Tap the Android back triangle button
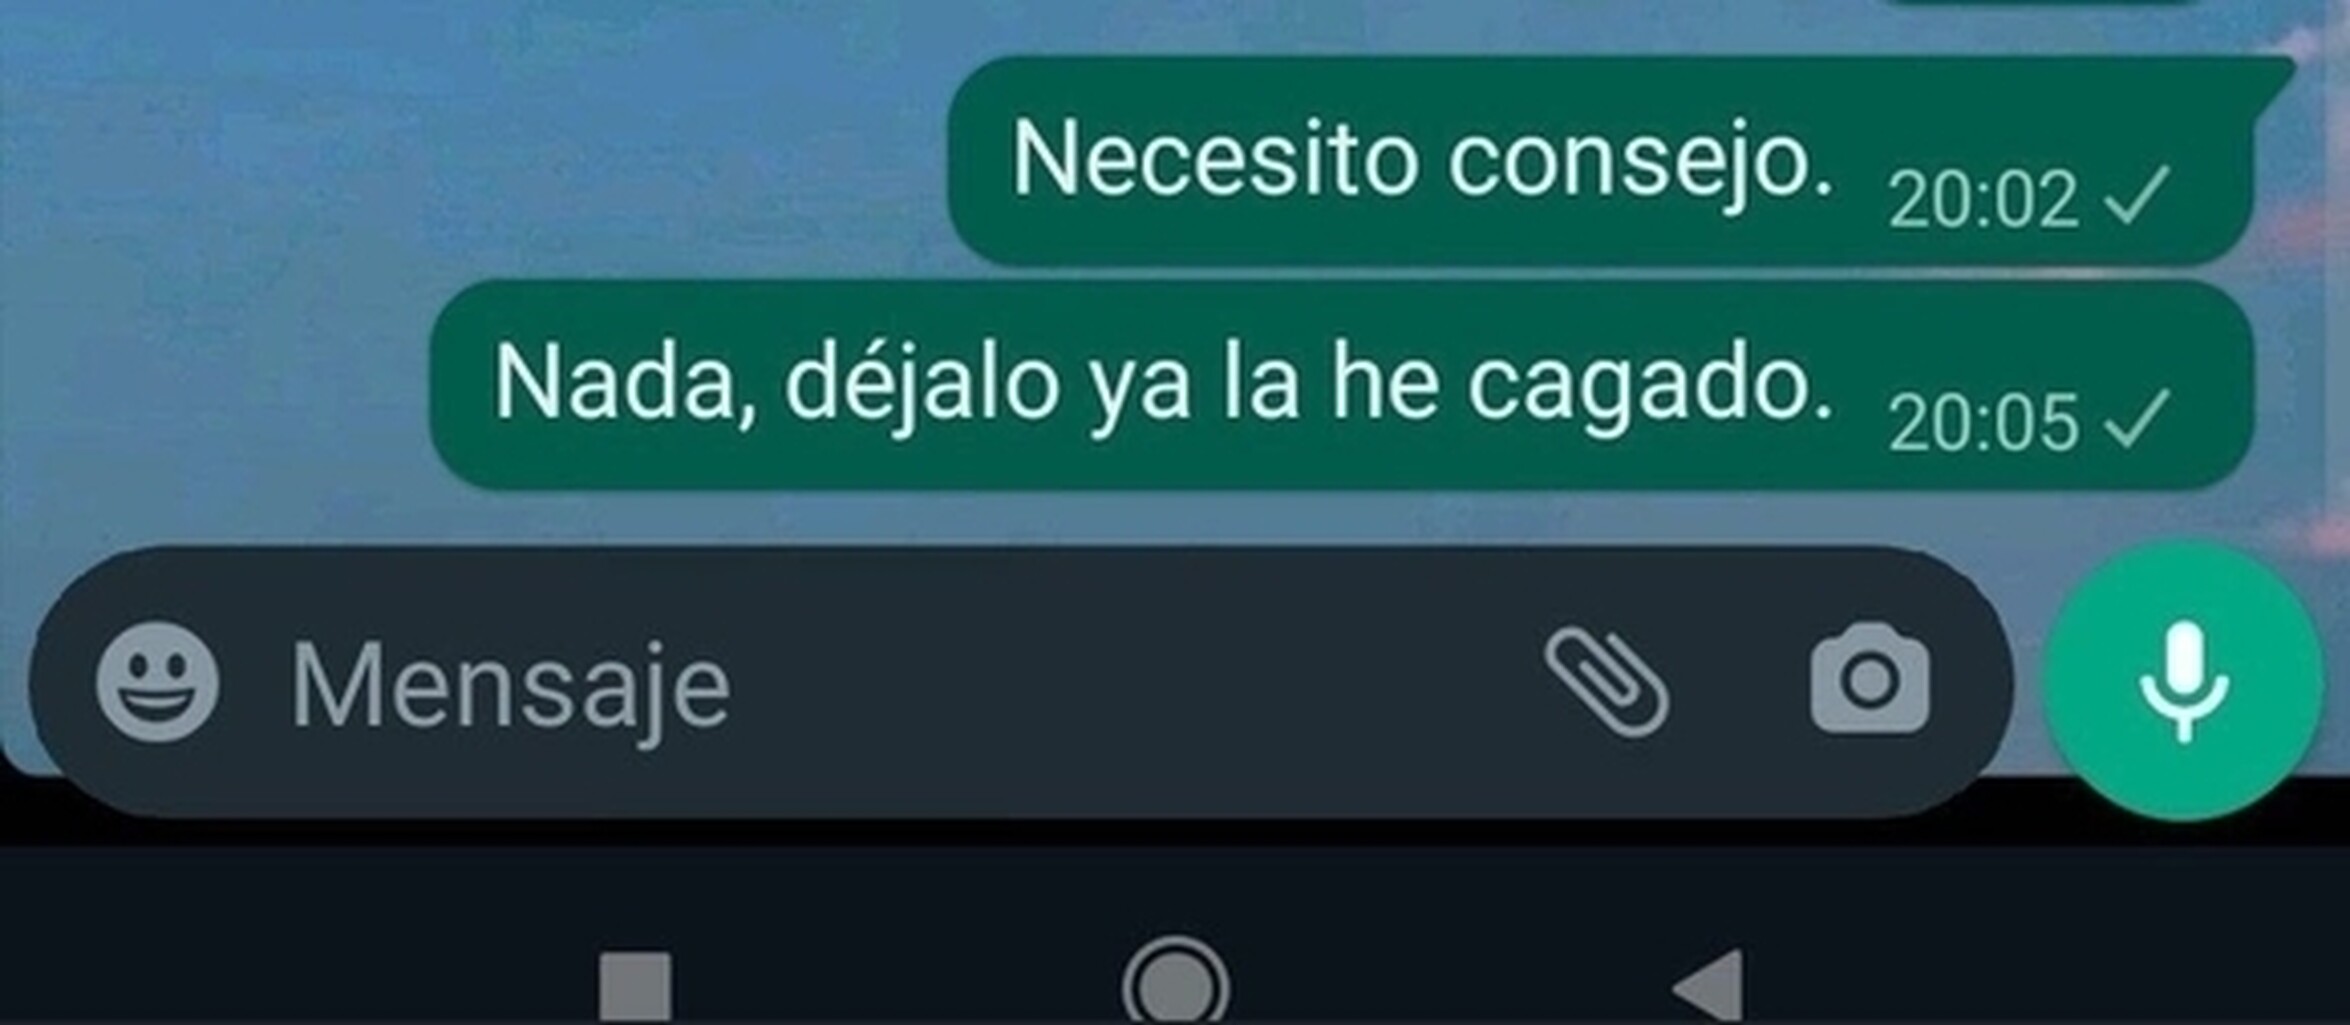This screenshot has height=1025, width=2350. click(1710, 988)
